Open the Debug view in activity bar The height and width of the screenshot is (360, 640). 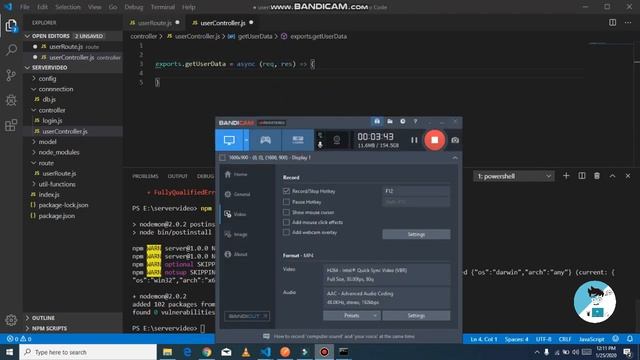pos(11,100)
